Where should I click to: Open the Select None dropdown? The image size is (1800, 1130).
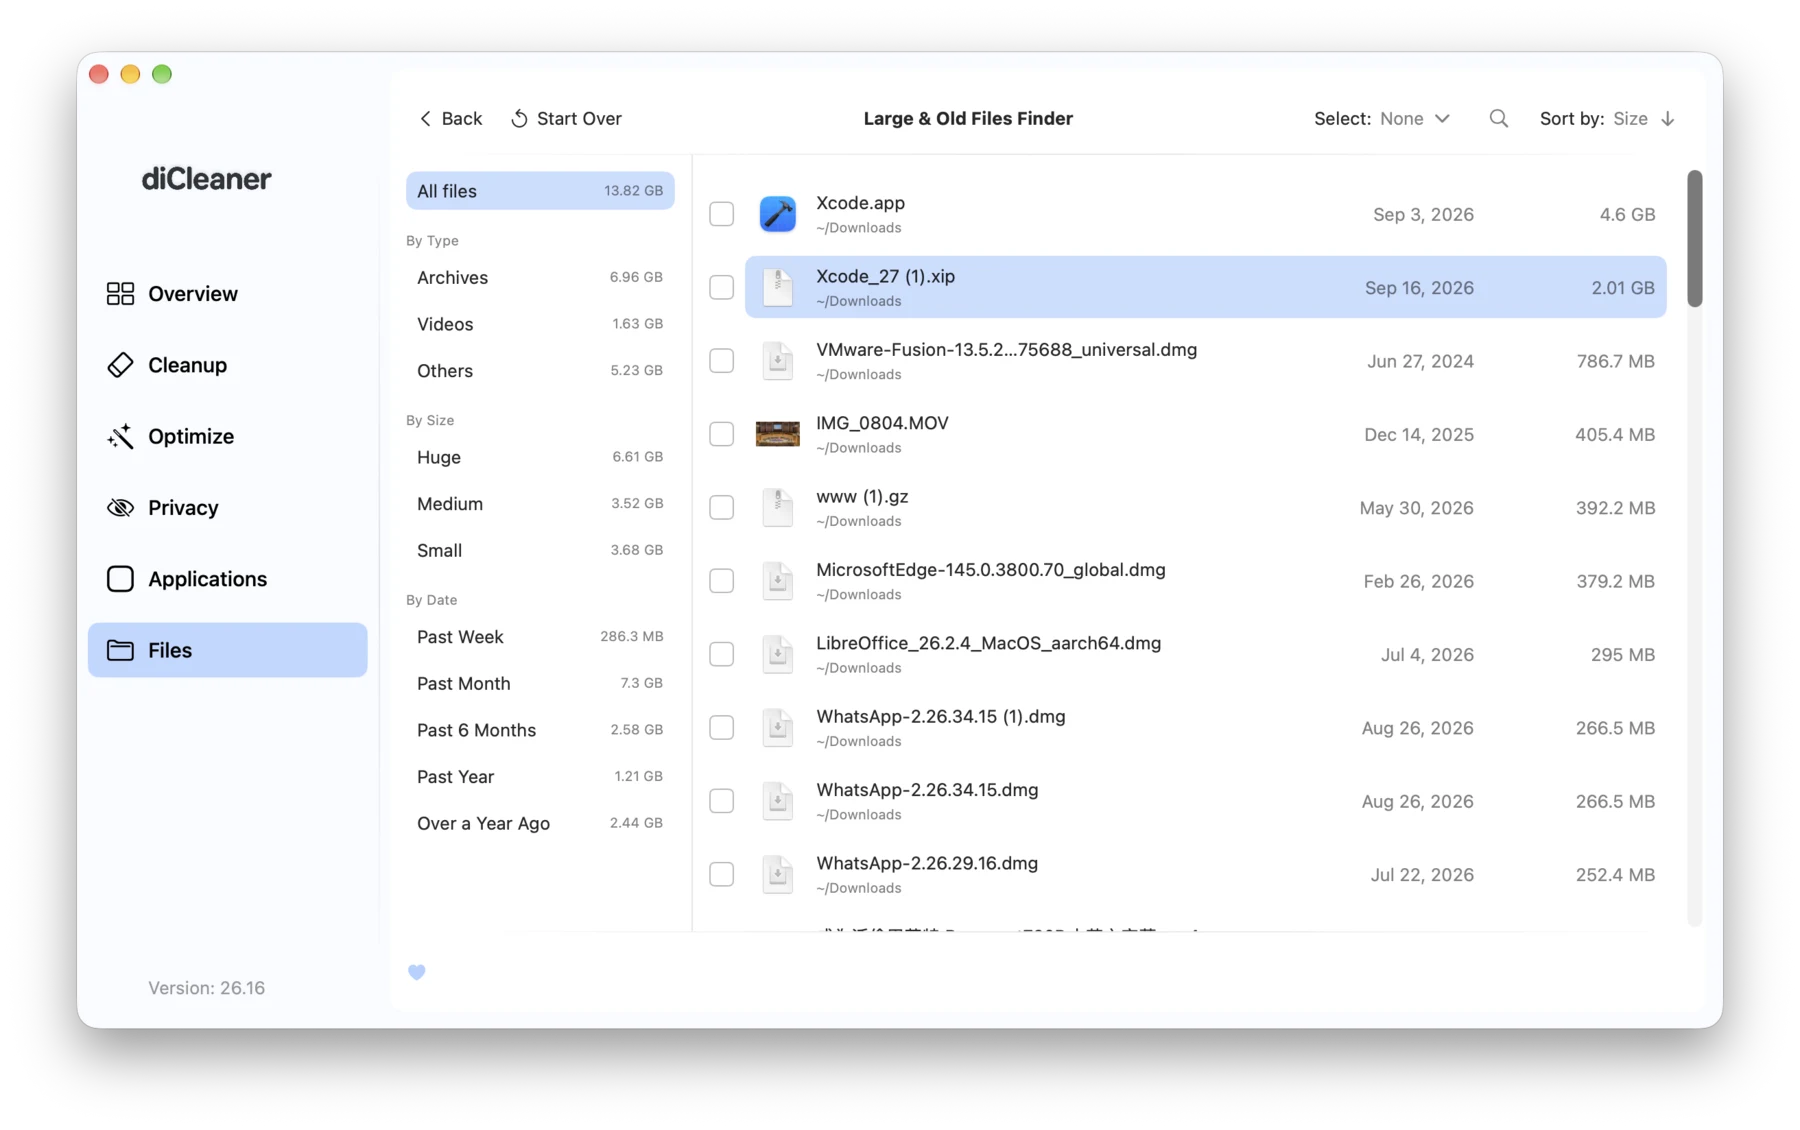[1415, 118]
